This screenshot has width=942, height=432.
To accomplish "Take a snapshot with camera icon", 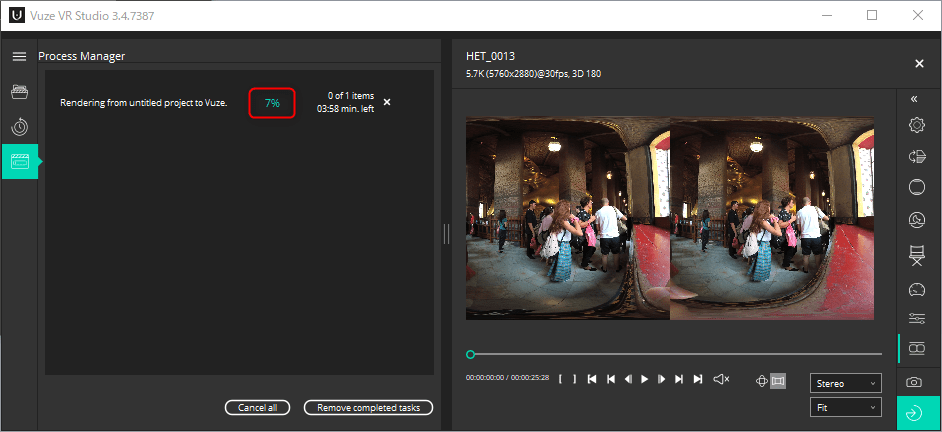I will (914, 382).
